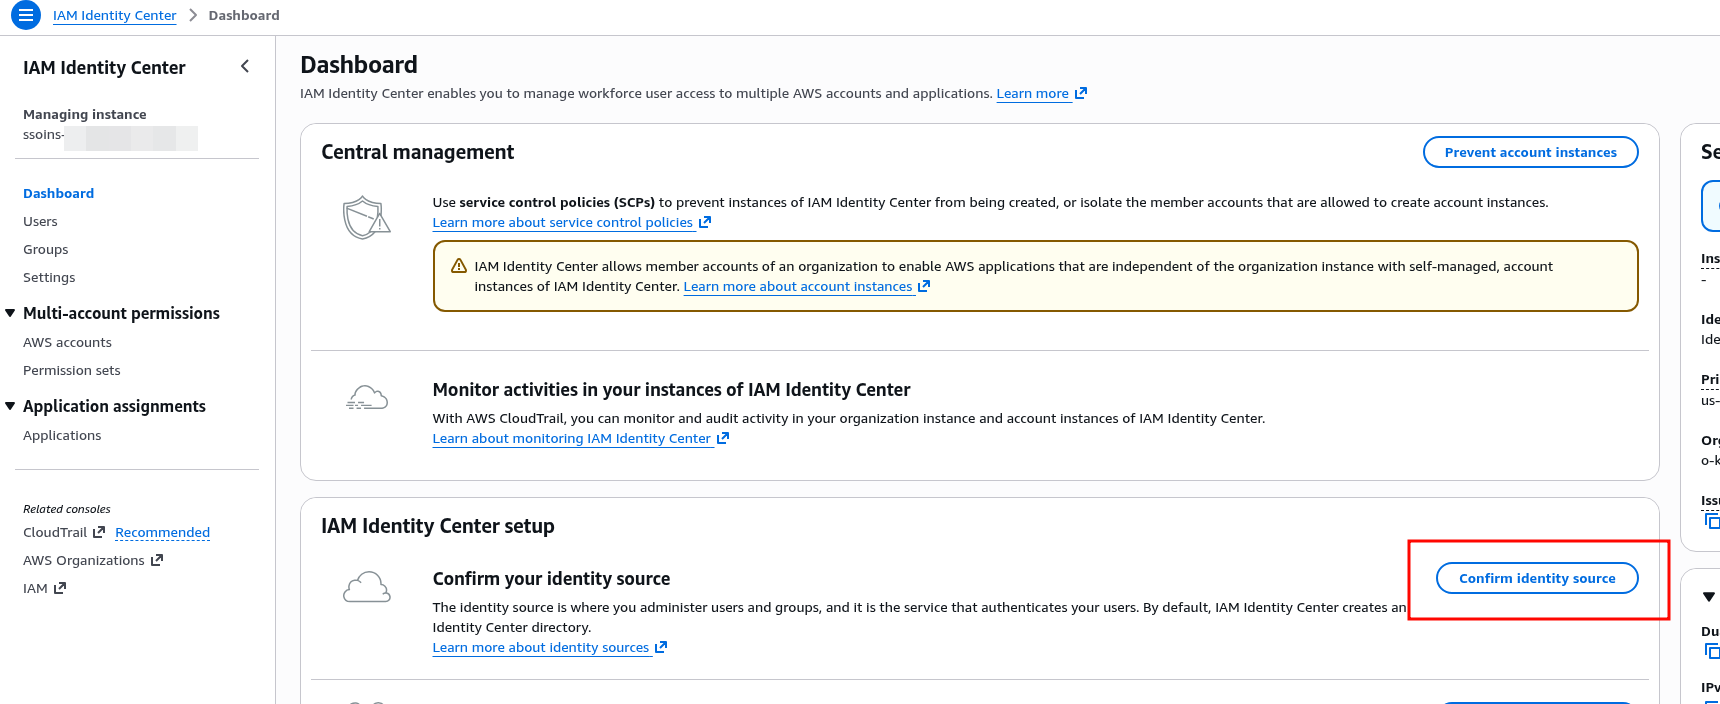Screen dimensions: 1720x704
Task: Collapse the Multi-account permissions section
Action: point(10,313)
